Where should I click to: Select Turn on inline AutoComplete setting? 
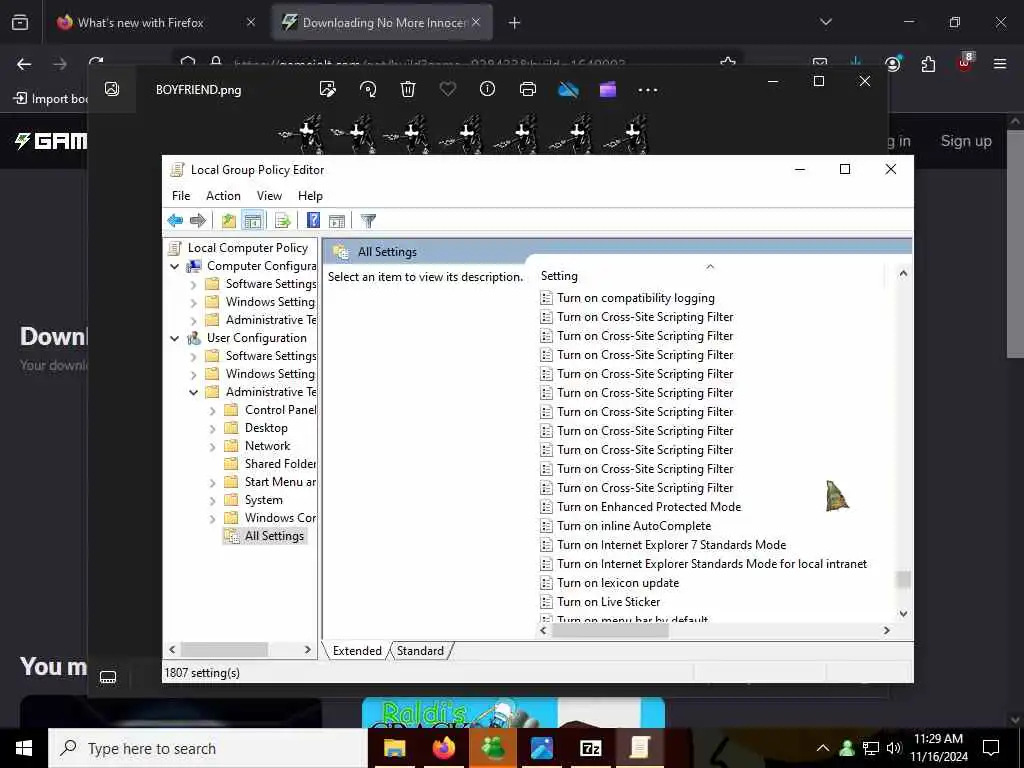pos(633,526)
